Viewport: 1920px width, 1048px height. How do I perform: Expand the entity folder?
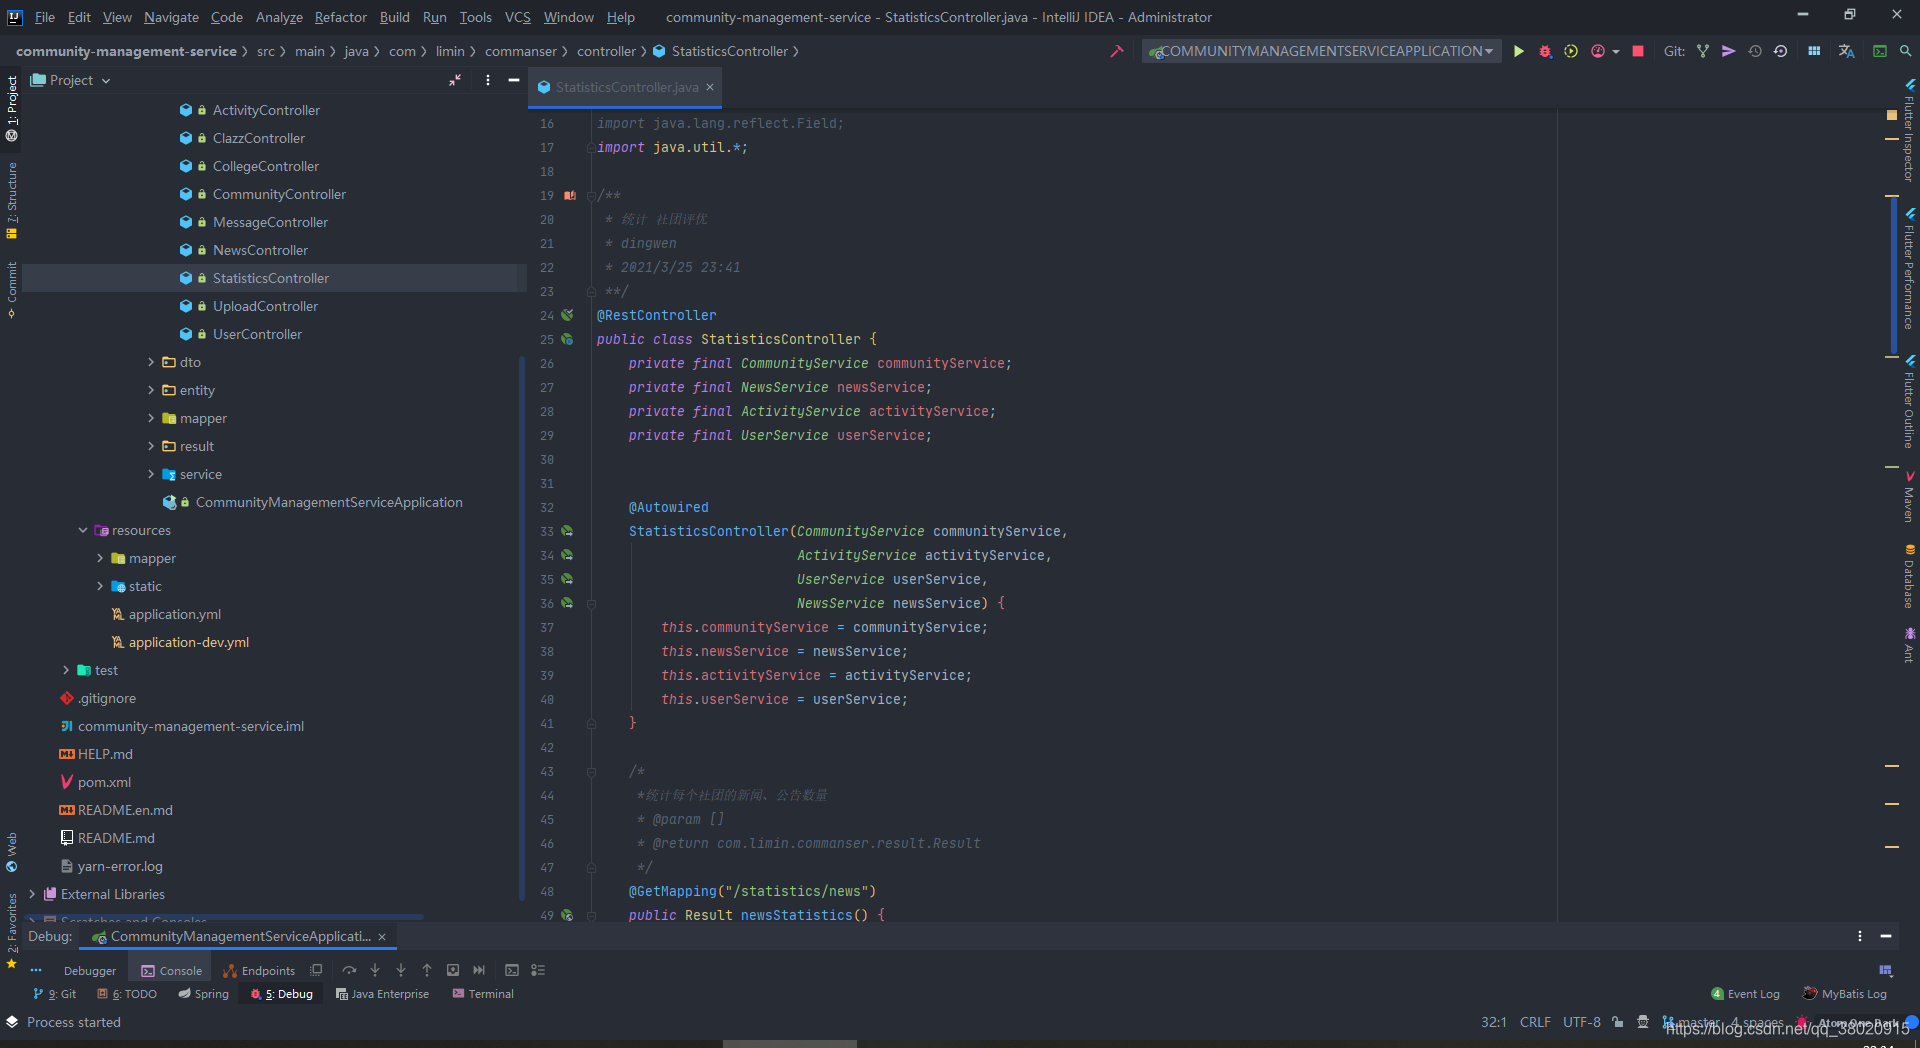click(x=151, y=390)
